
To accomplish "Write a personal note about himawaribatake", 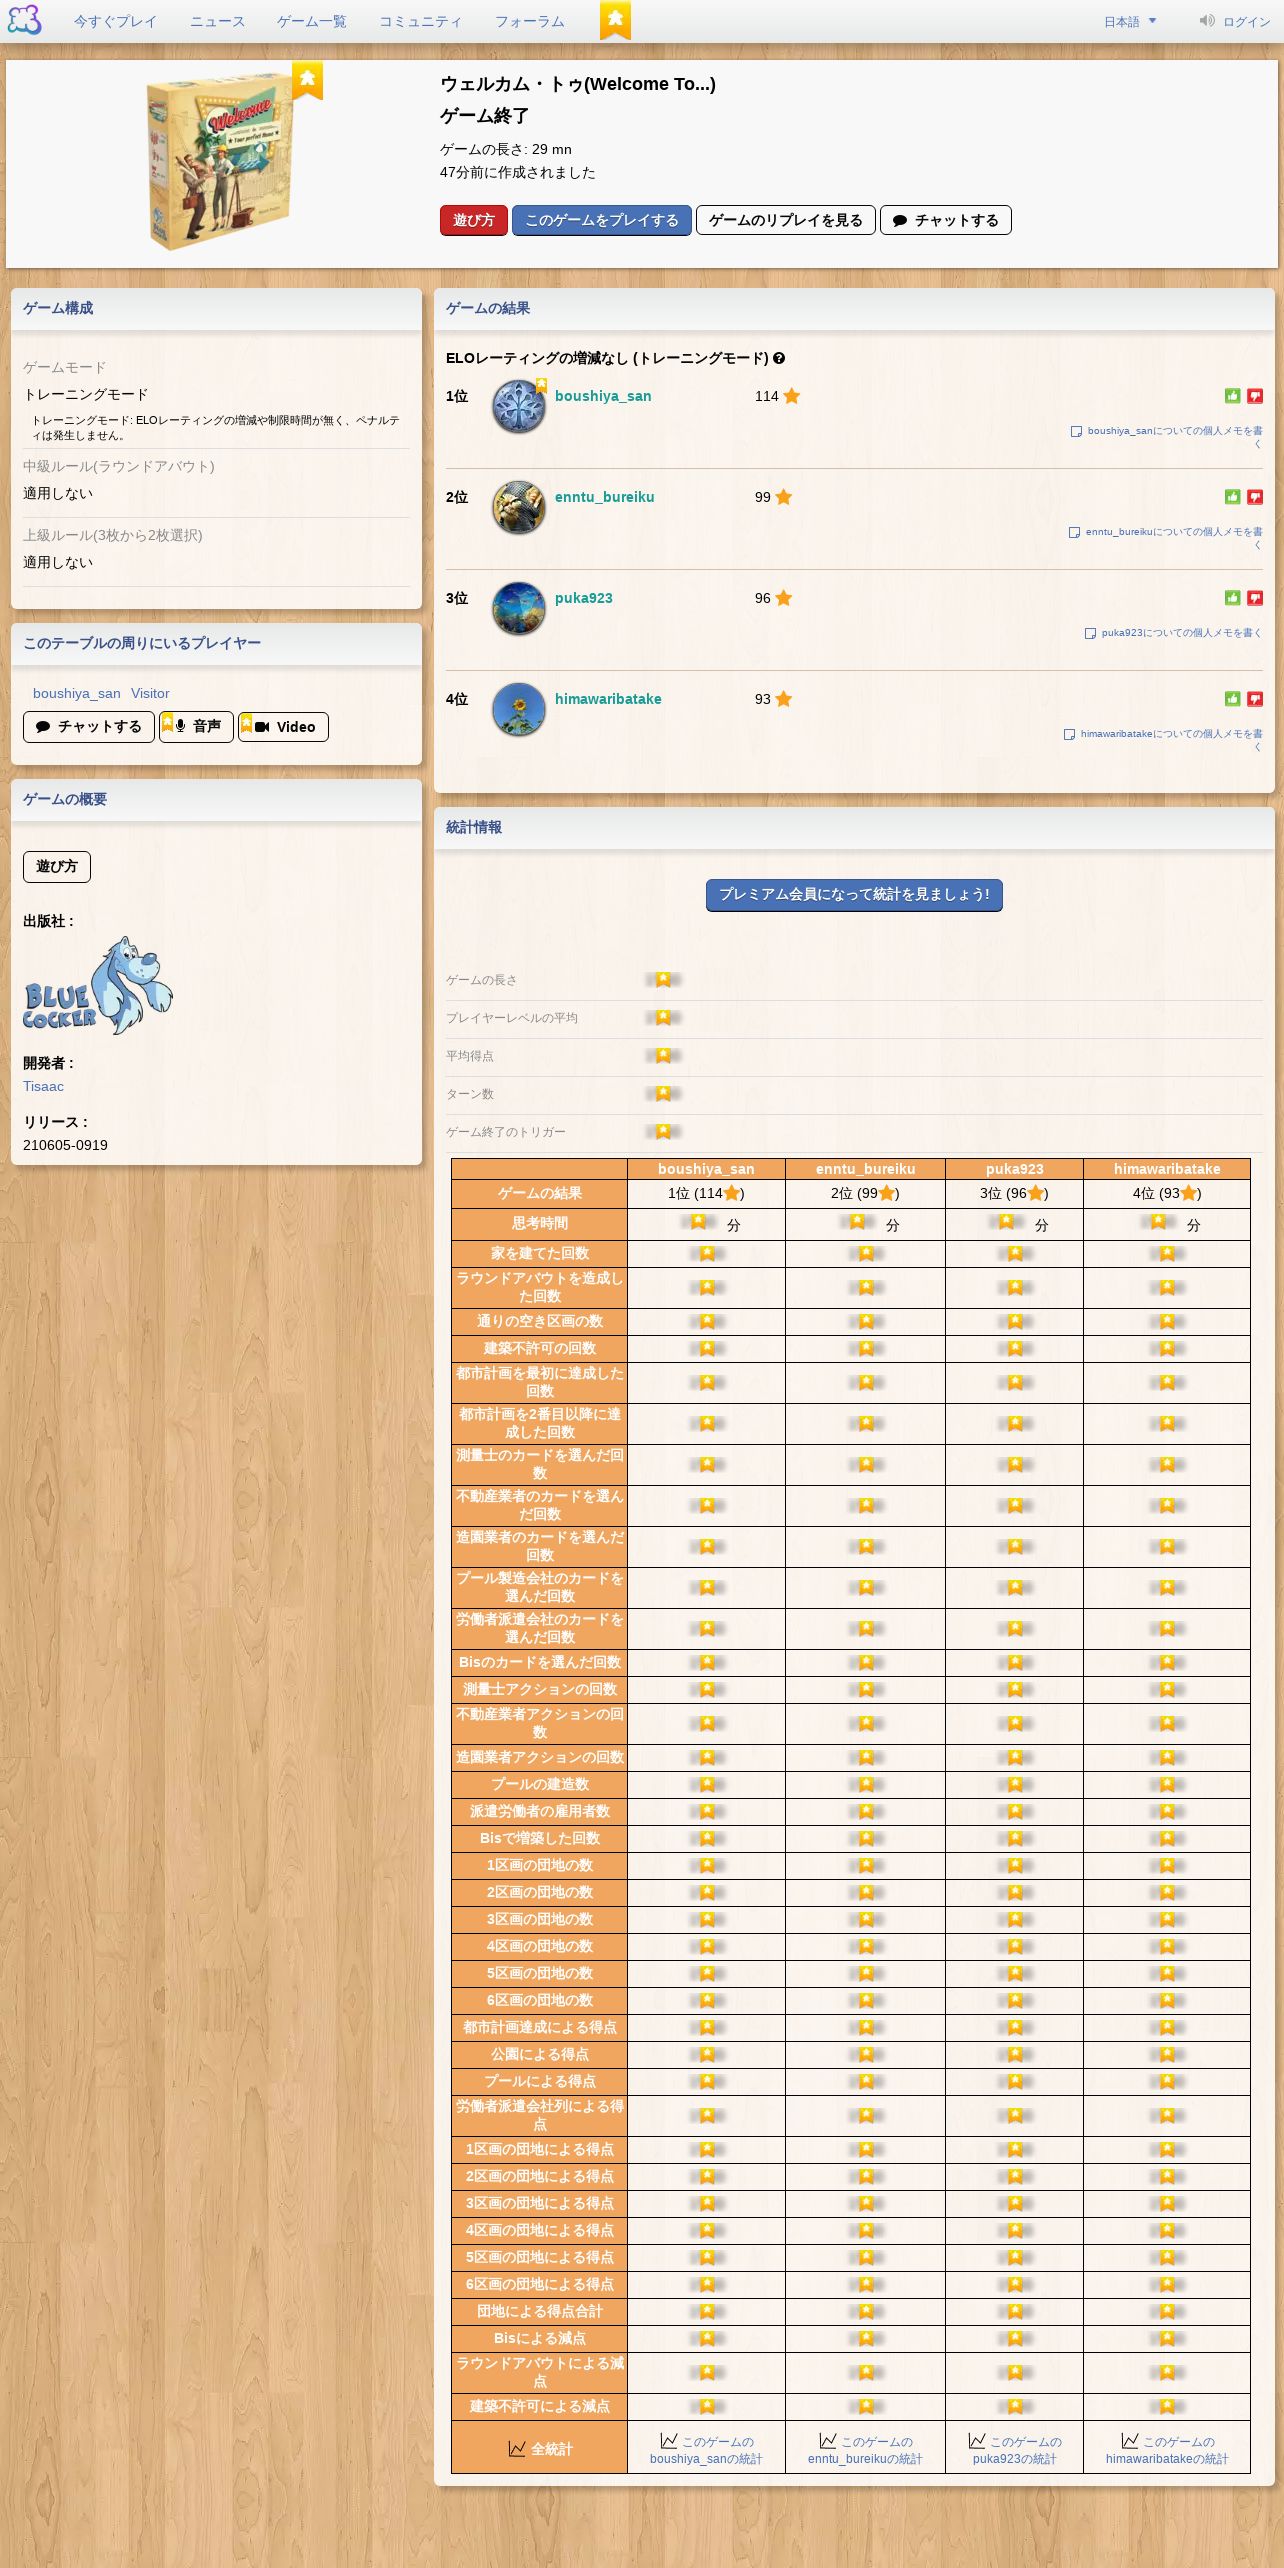I will 1162,740.
